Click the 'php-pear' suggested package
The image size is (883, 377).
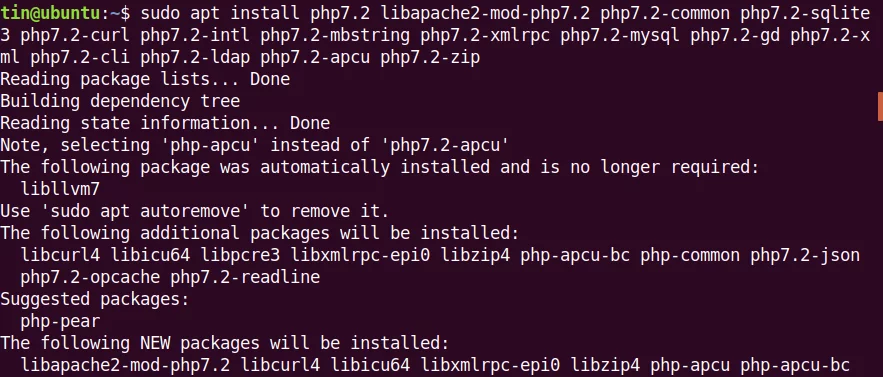[60, 321]
